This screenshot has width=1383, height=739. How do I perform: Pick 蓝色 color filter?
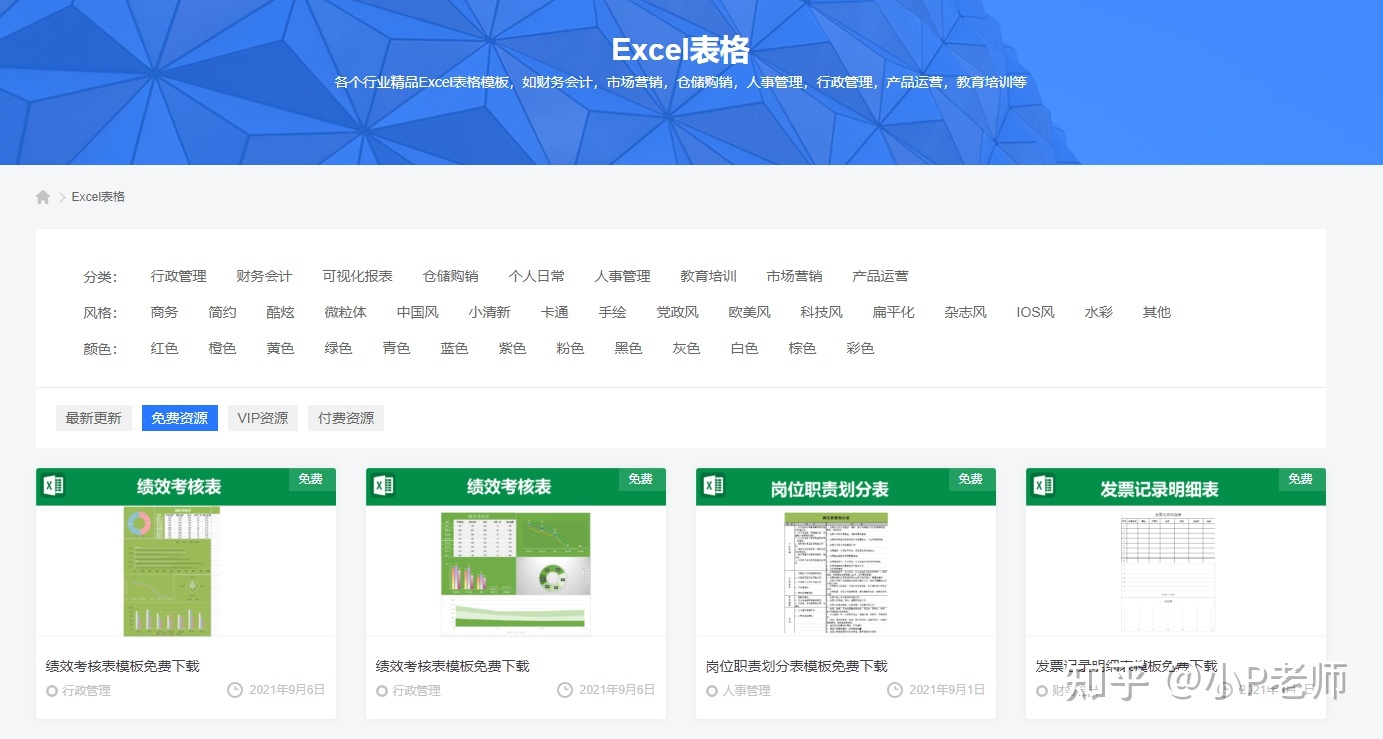coord(455,348)
